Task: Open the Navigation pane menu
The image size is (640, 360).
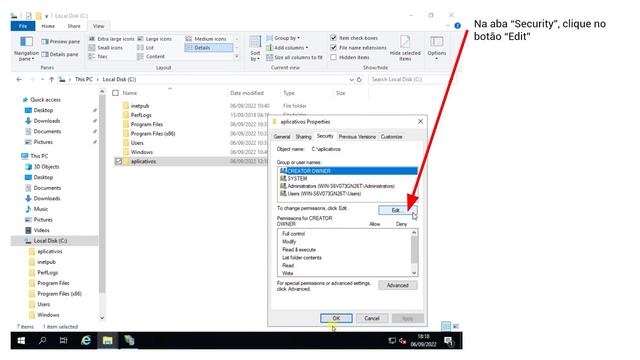Action: (26, 49)
